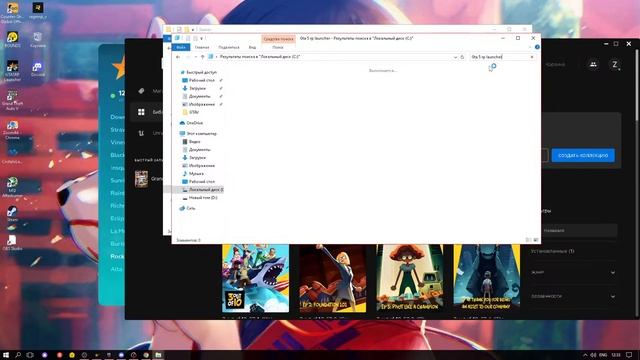Image resolution: width=640 pixels, height=360 pixels.
Task: Open pinned Изображения under Quick access
Action: click(201, 104)
